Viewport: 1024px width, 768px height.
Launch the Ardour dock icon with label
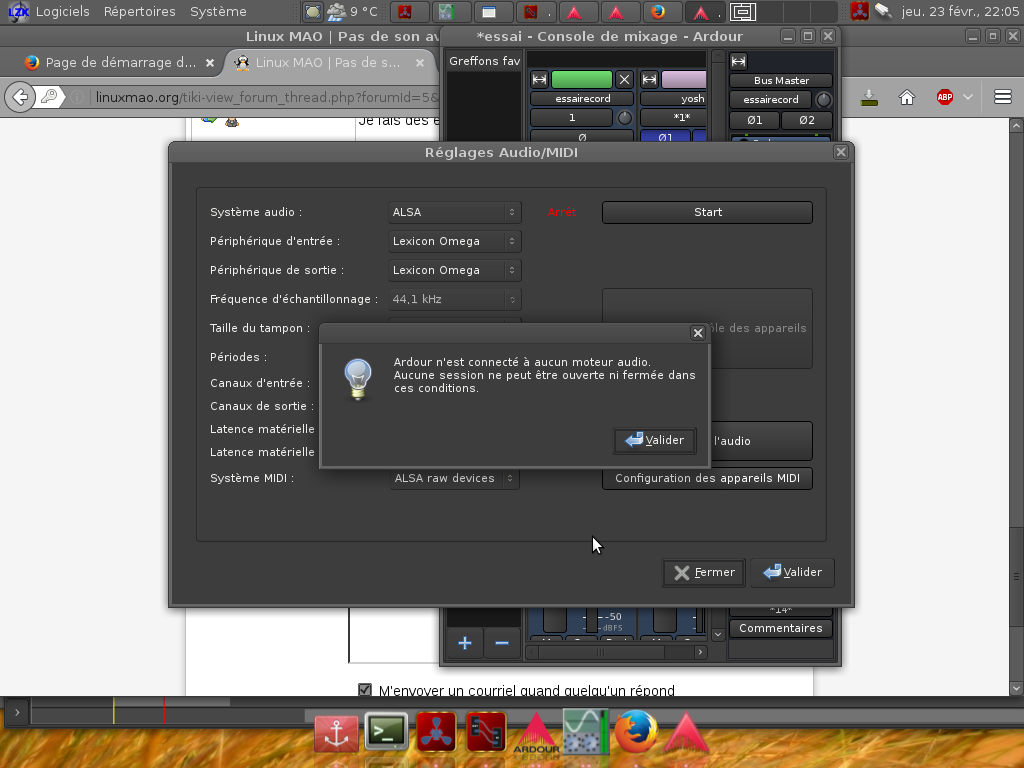click(536, 733)
